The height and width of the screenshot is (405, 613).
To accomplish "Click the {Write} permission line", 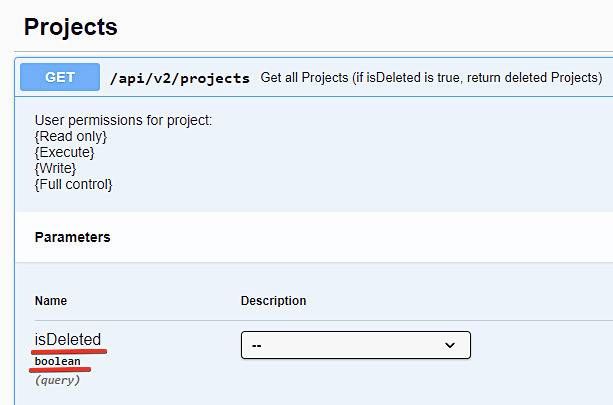I will coord(56,168).
